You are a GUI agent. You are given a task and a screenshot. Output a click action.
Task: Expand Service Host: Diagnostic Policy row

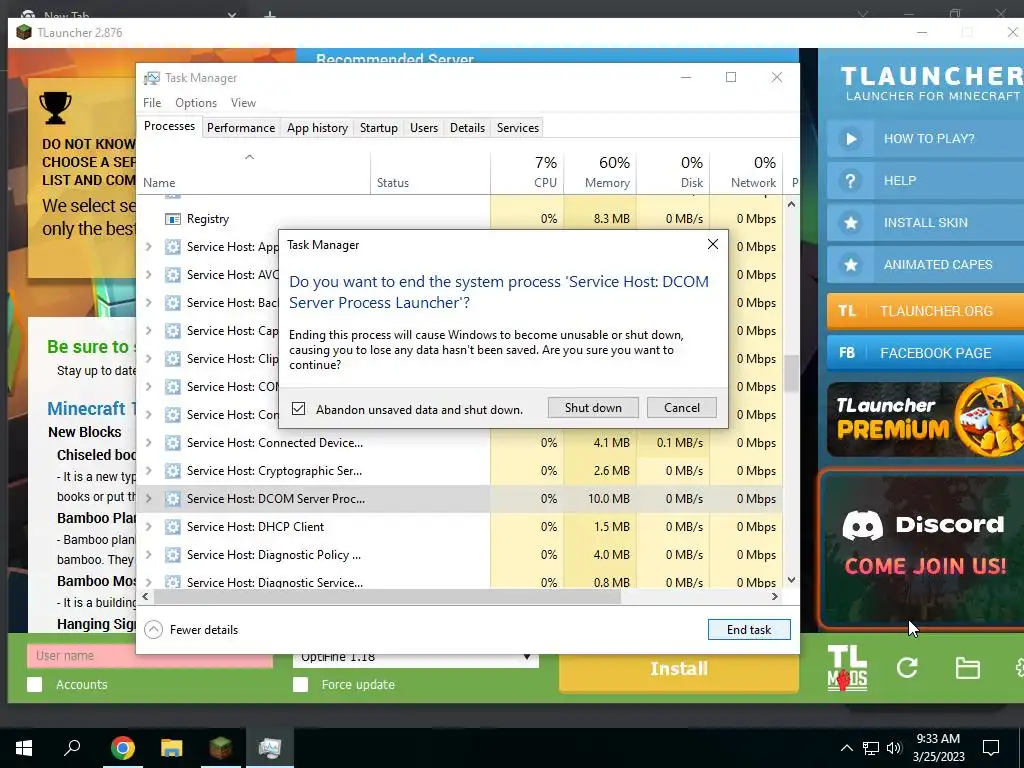click(x=149, y=554)
